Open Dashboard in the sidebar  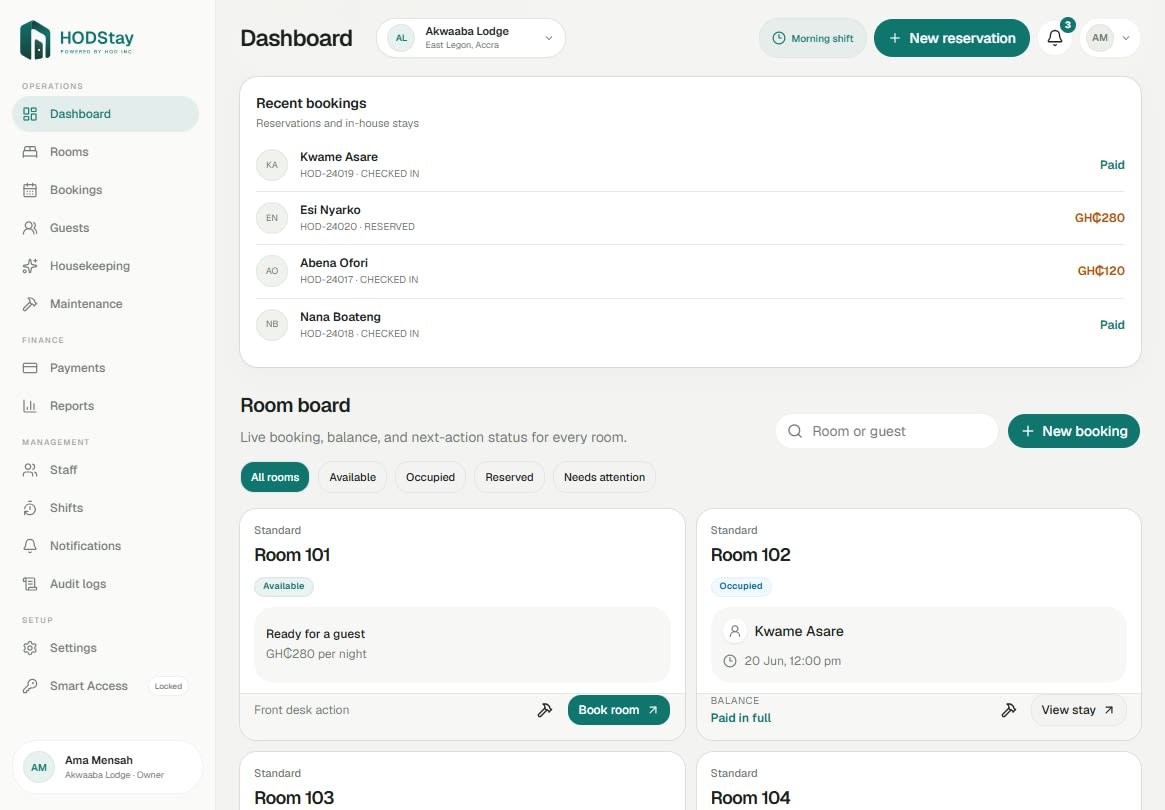[106, 114]
